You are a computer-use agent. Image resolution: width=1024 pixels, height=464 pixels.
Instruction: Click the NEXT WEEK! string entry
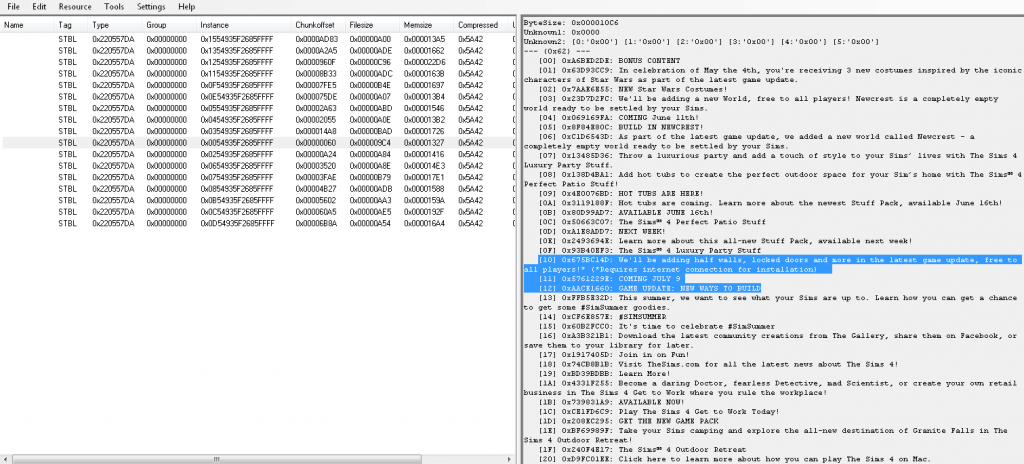point(603,232)
